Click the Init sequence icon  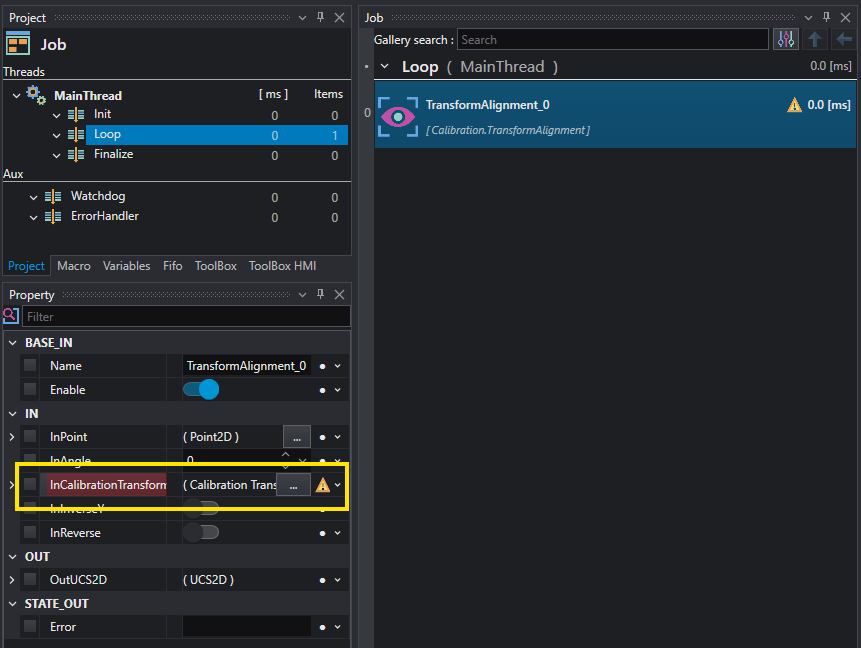pyautogui.click(x=76, y=115)
